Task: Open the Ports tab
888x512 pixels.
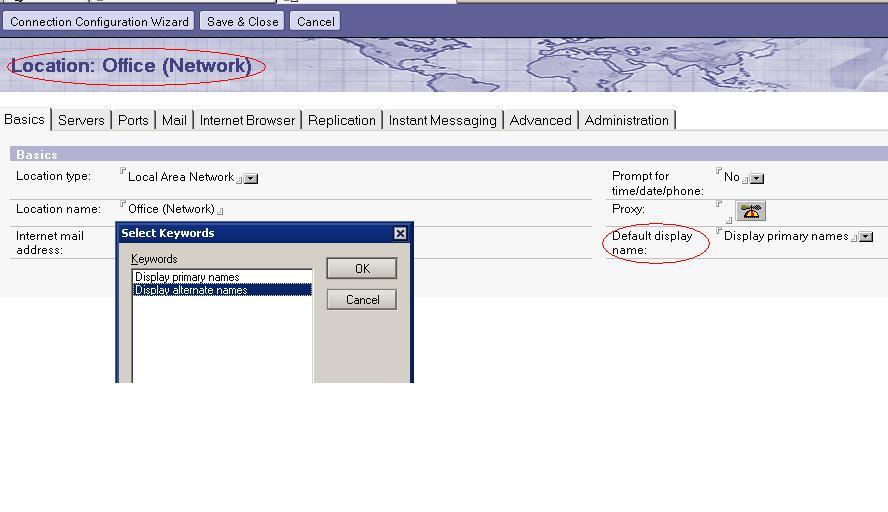Action: tap(133, 120)
